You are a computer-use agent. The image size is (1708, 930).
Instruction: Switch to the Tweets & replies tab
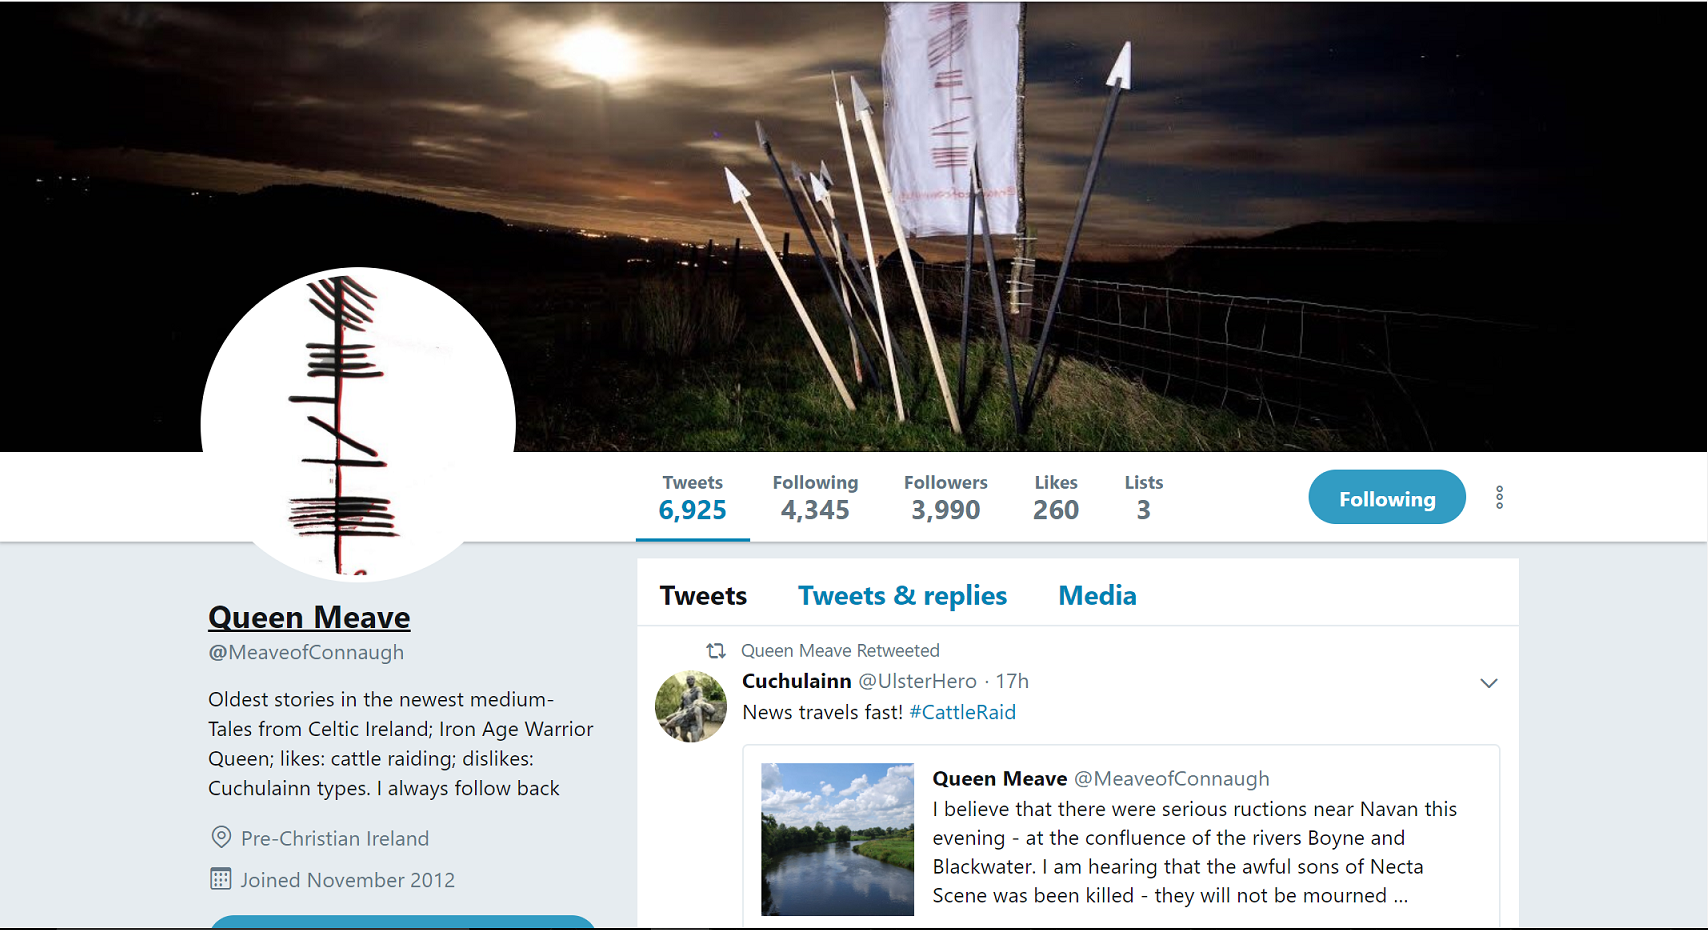point(902,596)
